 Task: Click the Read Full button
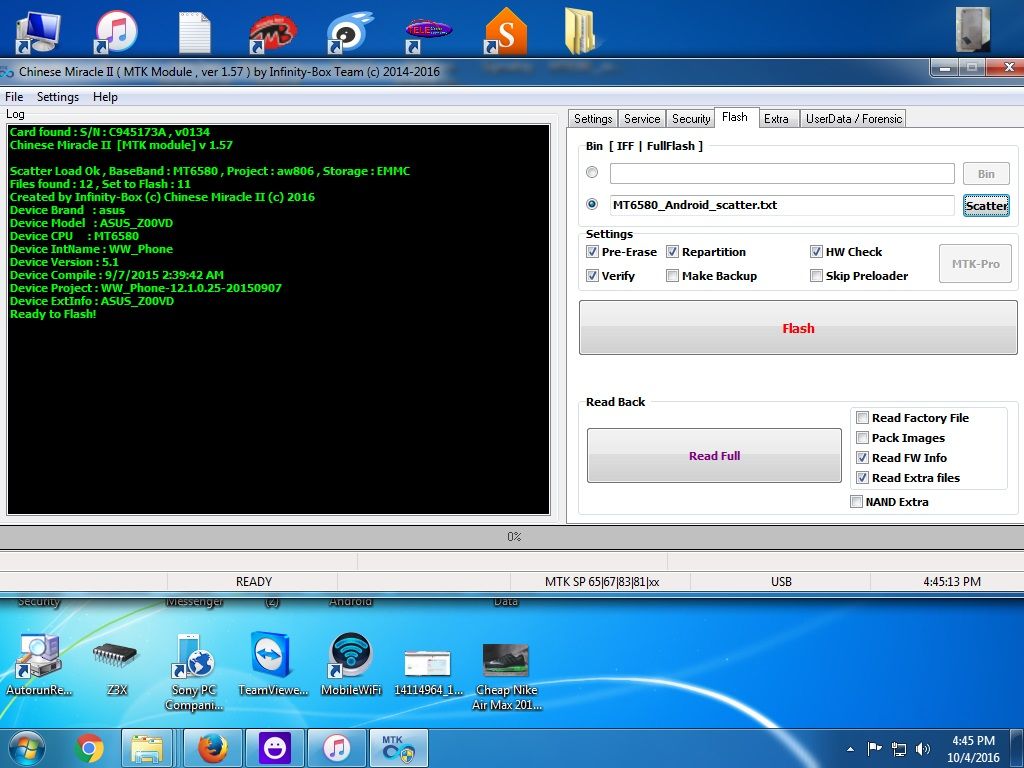pyautogui.click(x=714, y=456)
